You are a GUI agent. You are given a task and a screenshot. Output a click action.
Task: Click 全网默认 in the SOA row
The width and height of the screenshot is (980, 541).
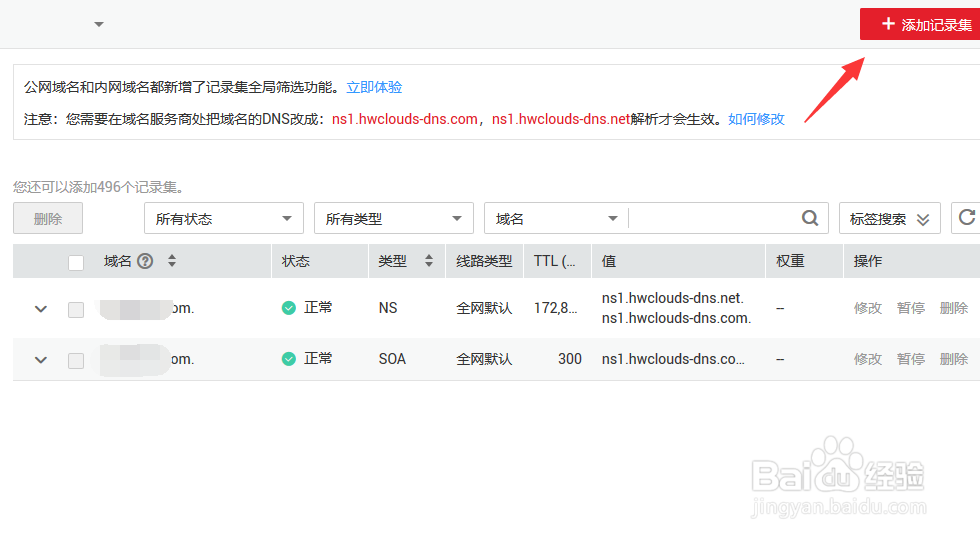(484, 359)
